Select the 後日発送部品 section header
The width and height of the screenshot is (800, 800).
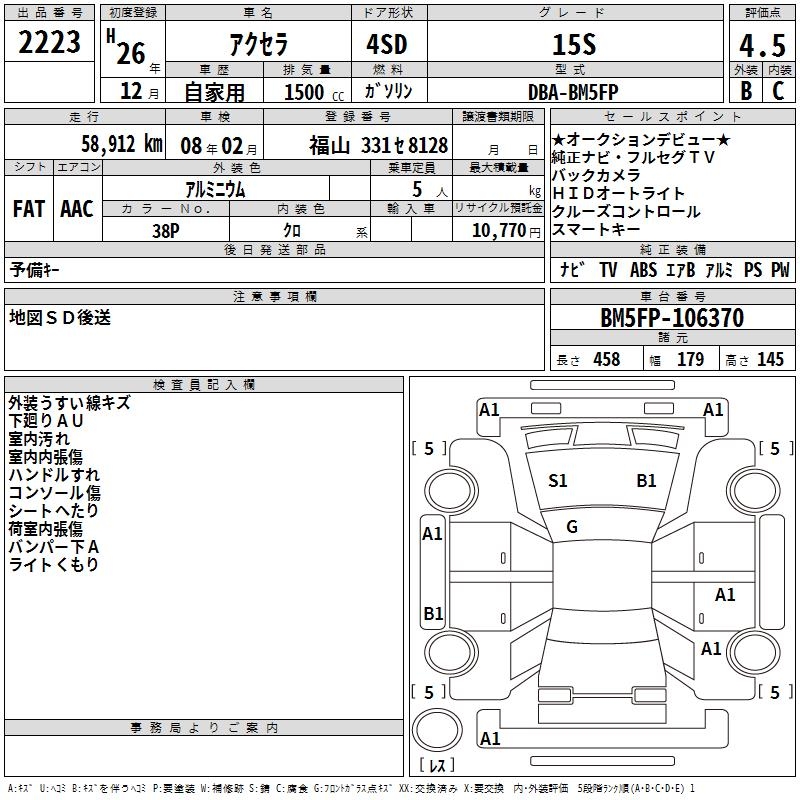[x=274, y=249]
